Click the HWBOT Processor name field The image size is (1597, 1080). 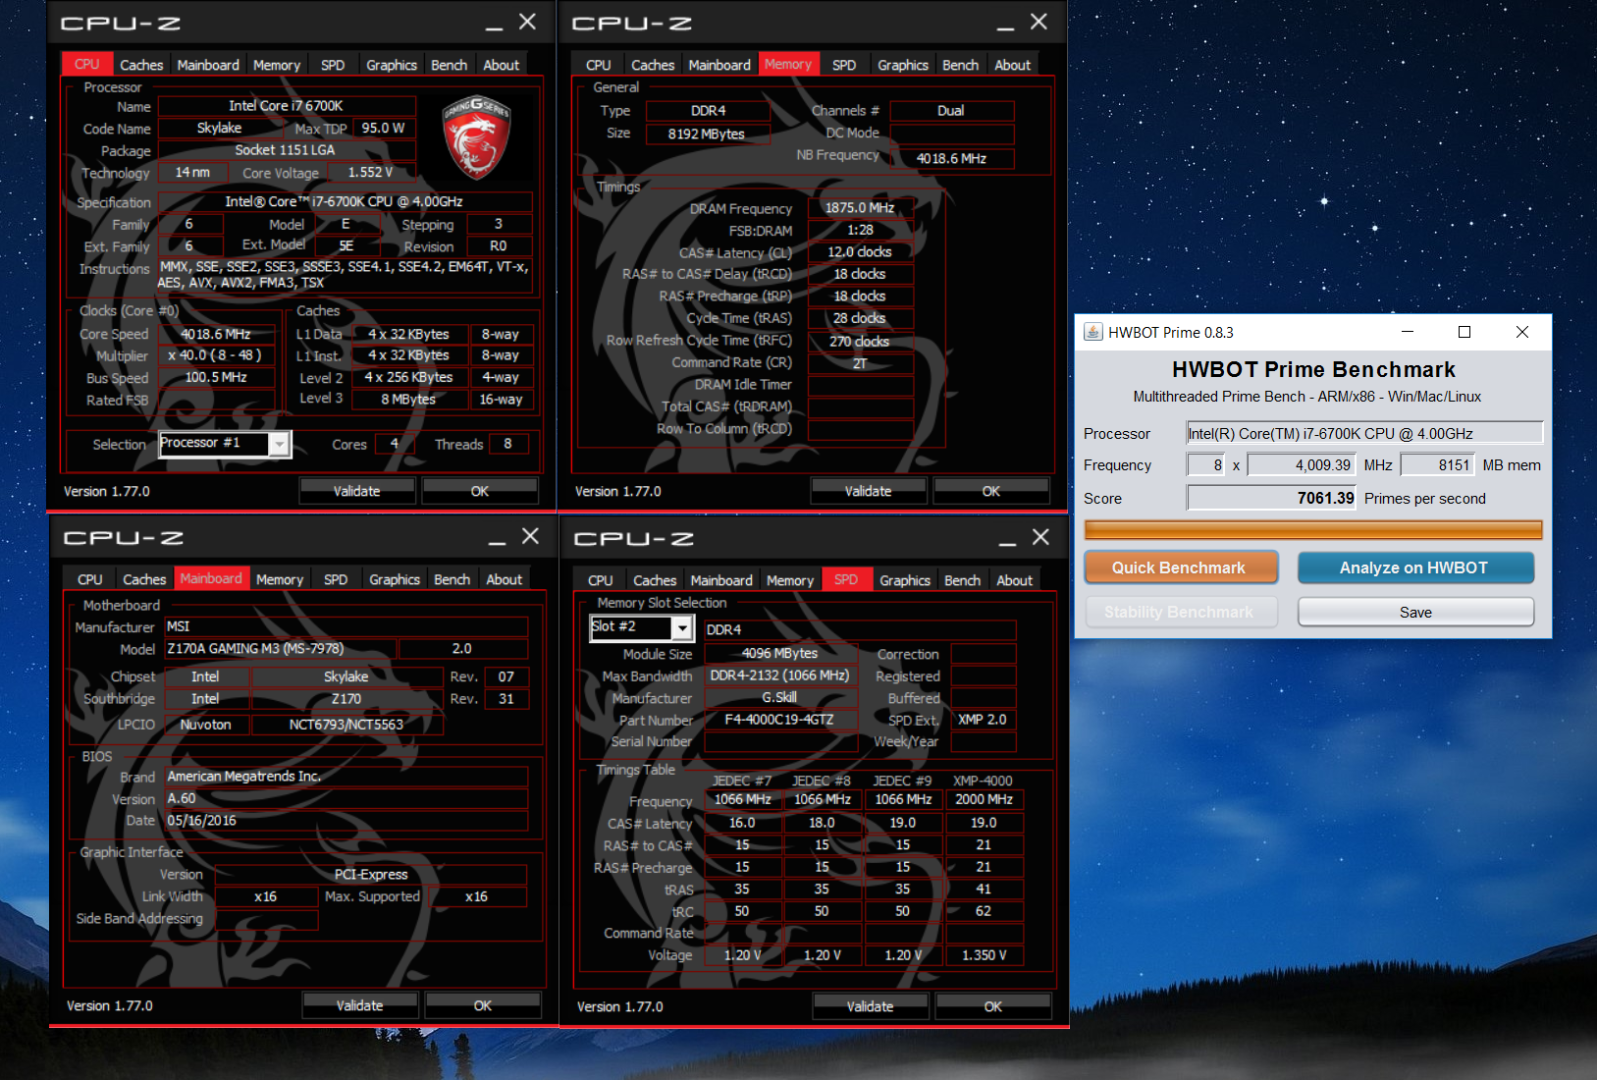pos(1364,433)
